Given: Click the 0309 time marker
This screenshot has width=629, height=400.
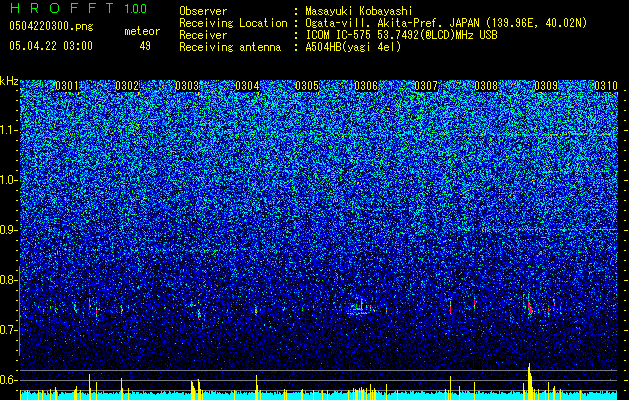Looking at the screenshot, I should click(x=546, y=86).
